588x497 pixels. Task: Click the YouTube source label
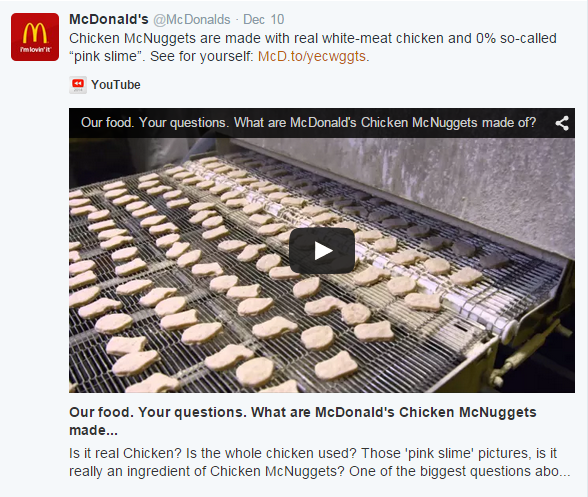pos(116,85)
